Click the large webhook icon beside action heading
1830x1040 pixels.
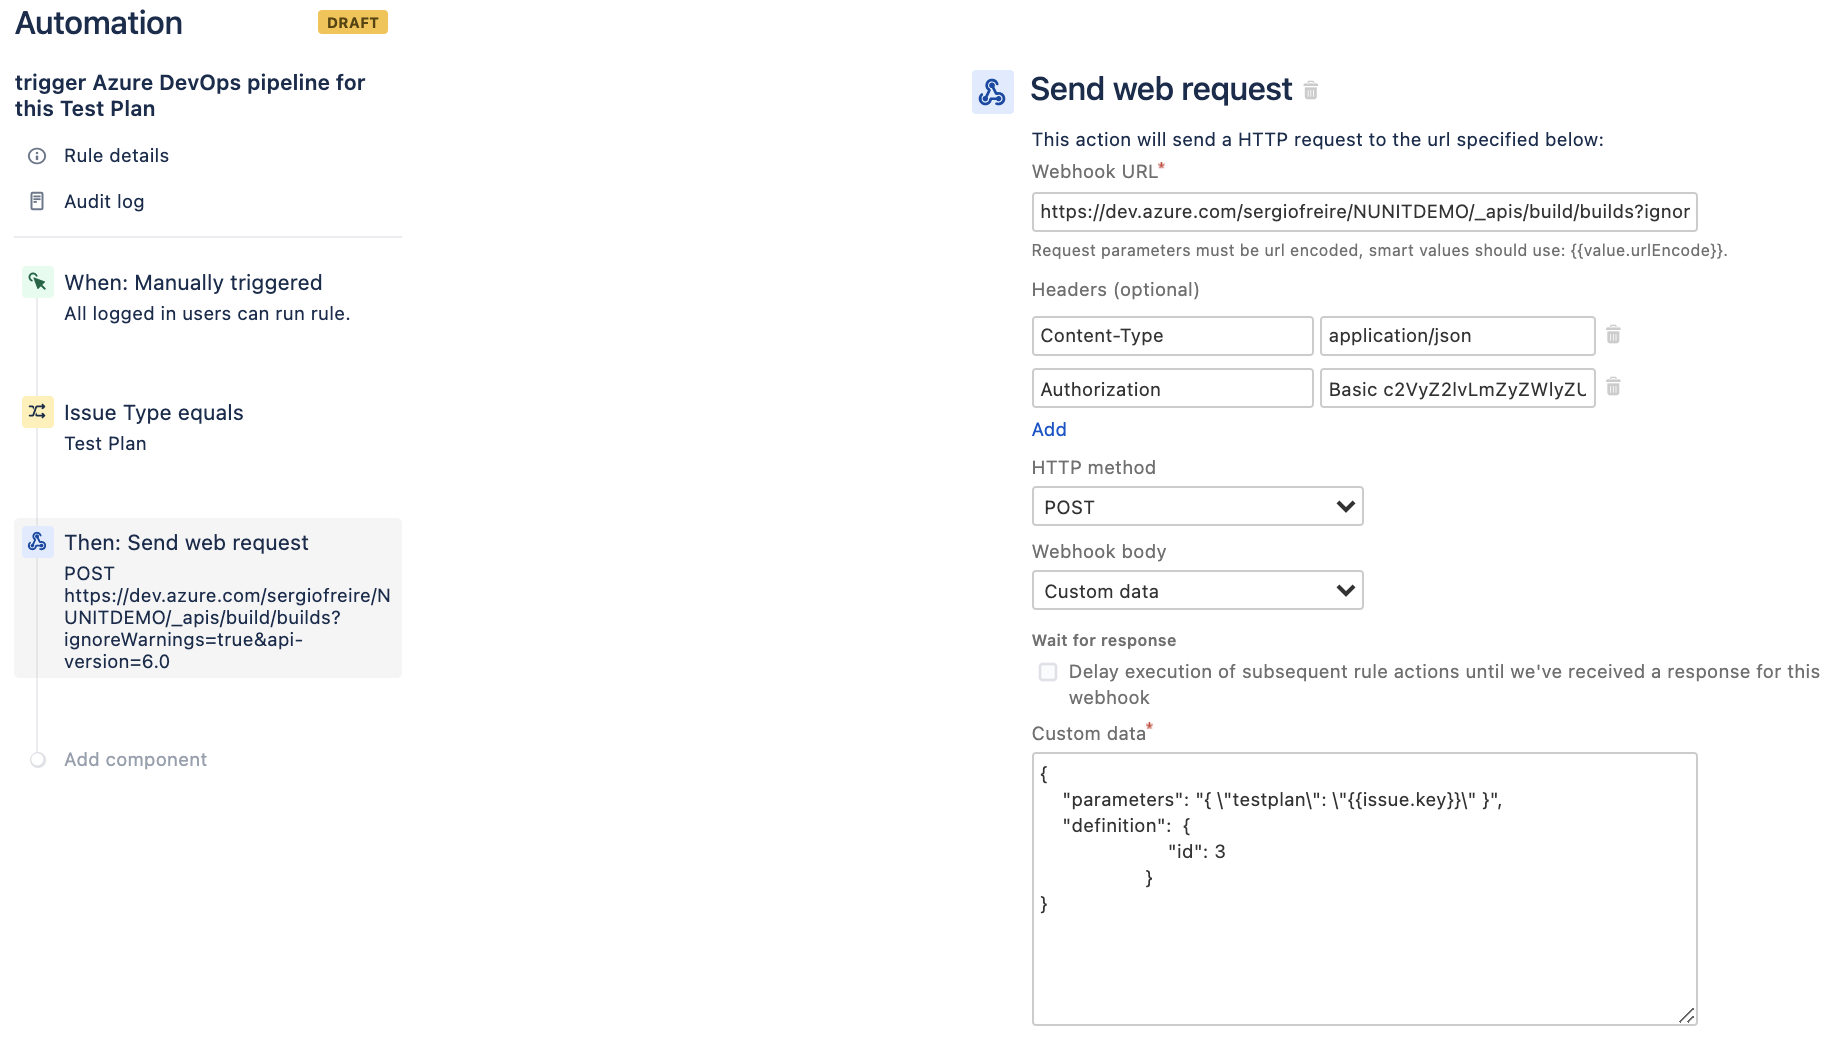pyautogui.click(x=993, y=92)
